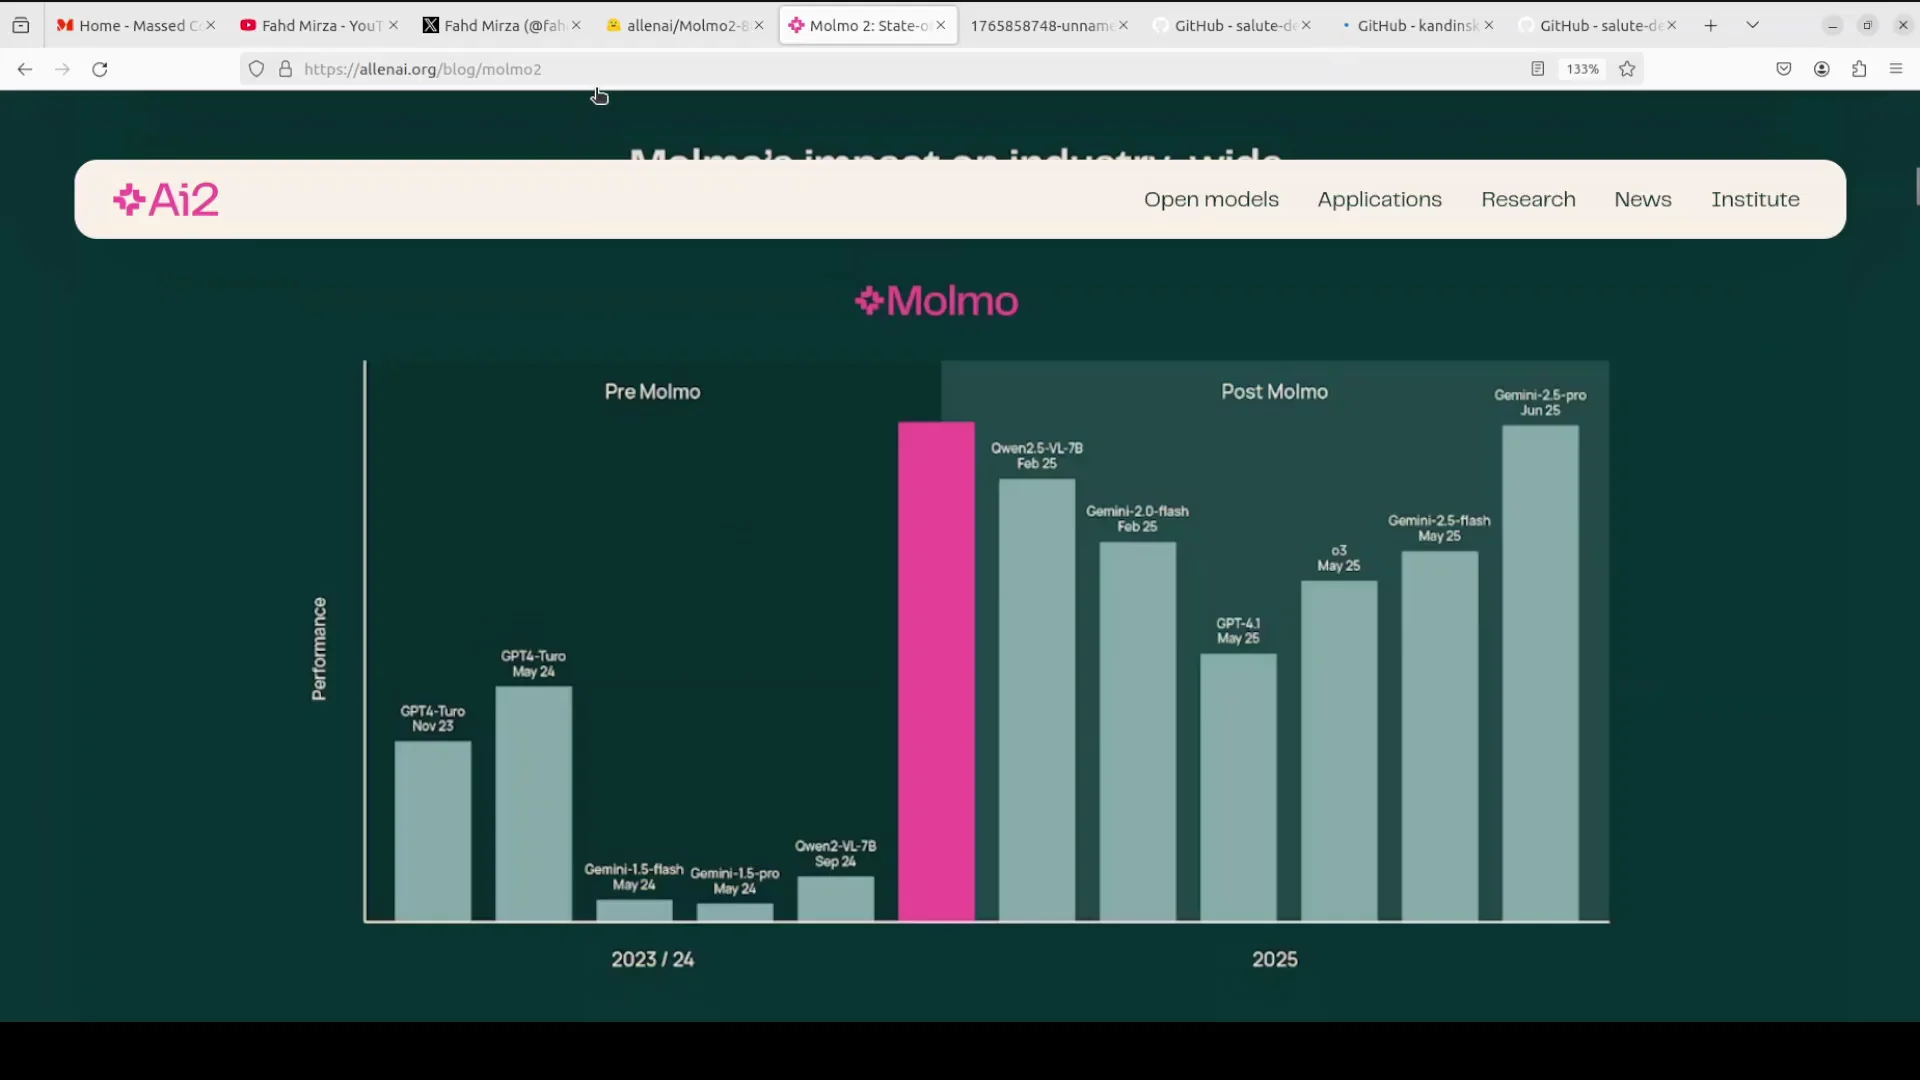Click the tracking protection shield icon
The height and width of the screenshot is (1080, 1920).
pos(257,69)
